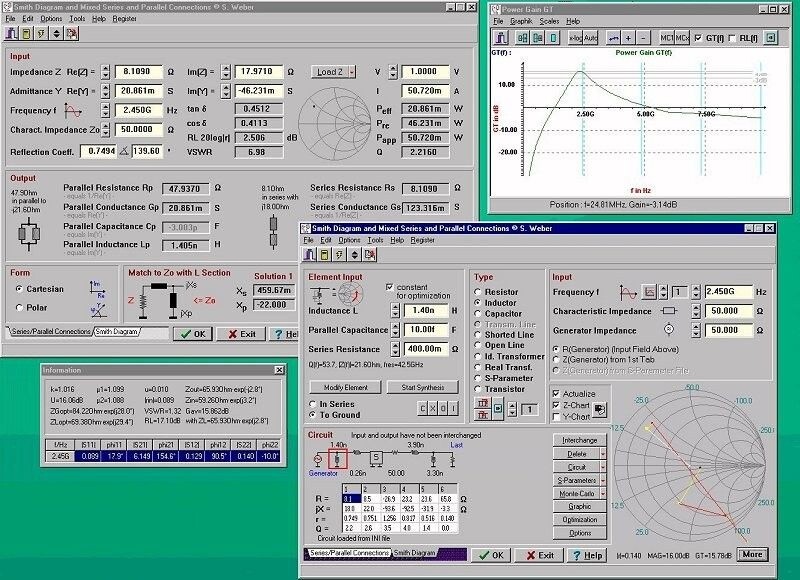Open Tools menu in front Smith Diagram window
Screen dimensions: 800x580
(x=375, y=240)
